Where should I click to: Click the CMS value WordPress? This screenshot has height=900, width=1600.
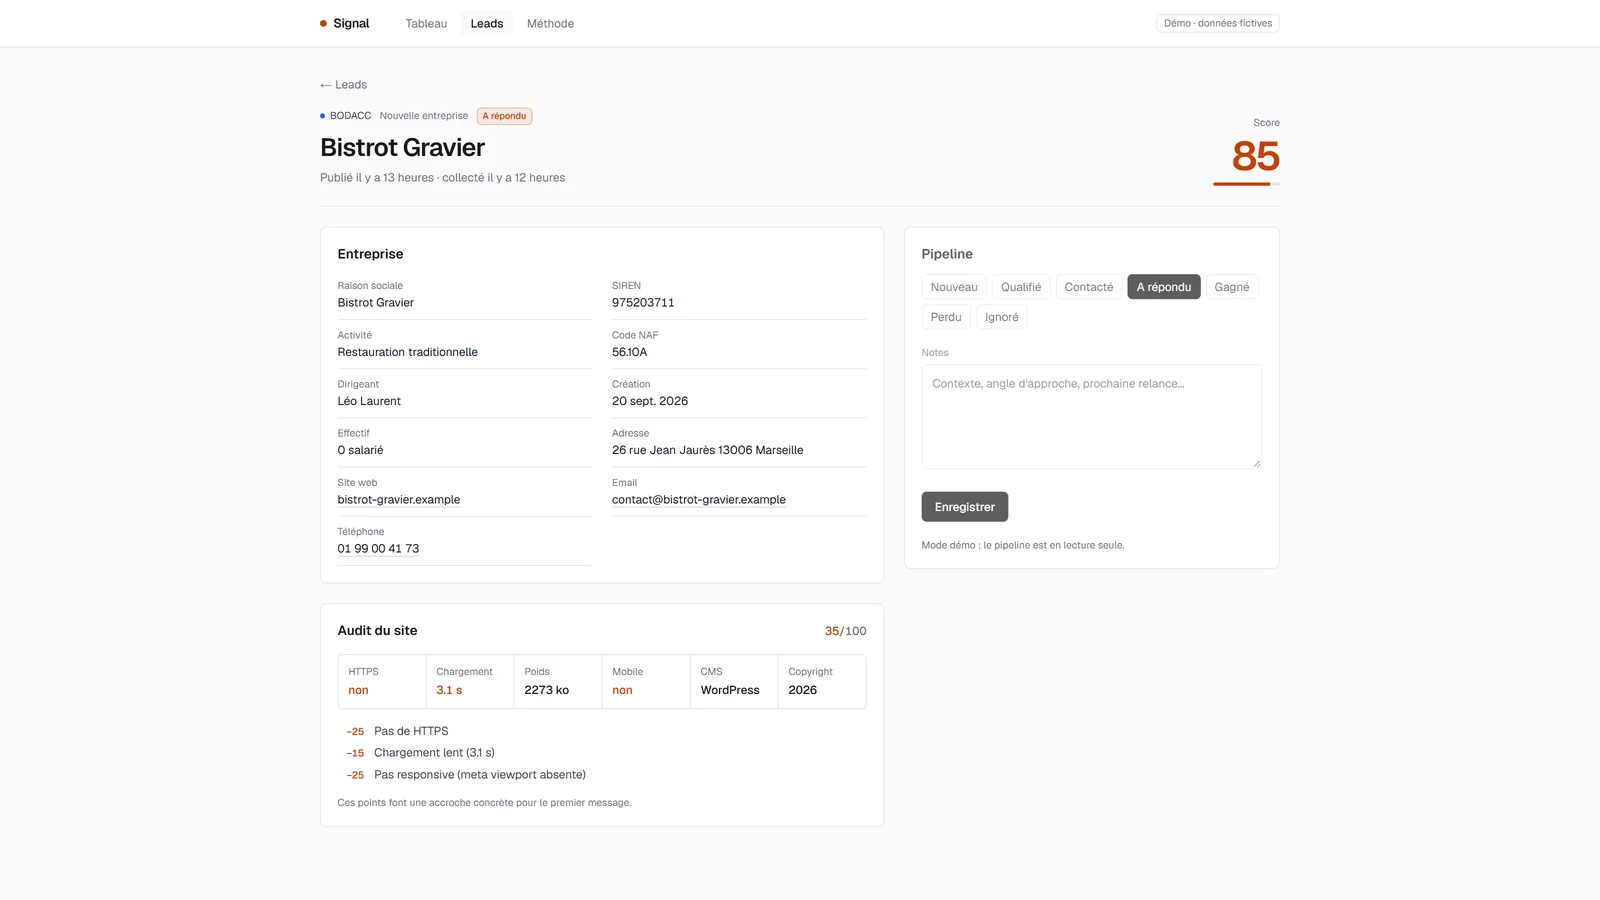(730, 690)
